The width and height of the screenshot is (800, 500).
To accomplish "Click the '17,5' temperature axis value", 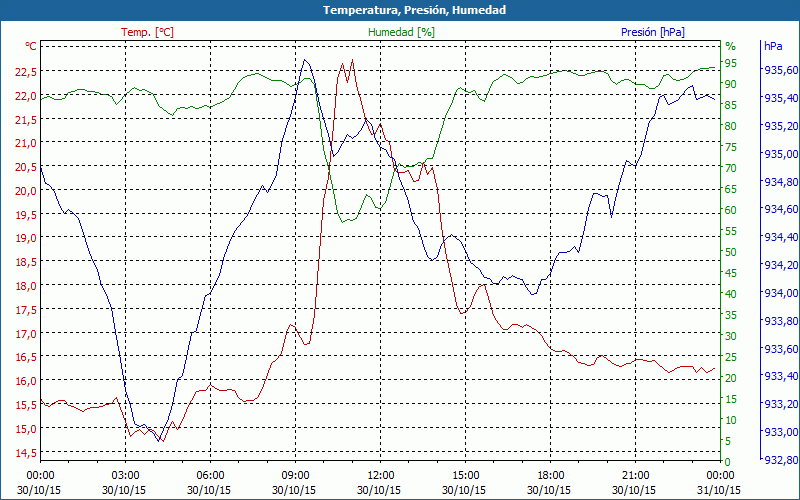I will point(26,310).
